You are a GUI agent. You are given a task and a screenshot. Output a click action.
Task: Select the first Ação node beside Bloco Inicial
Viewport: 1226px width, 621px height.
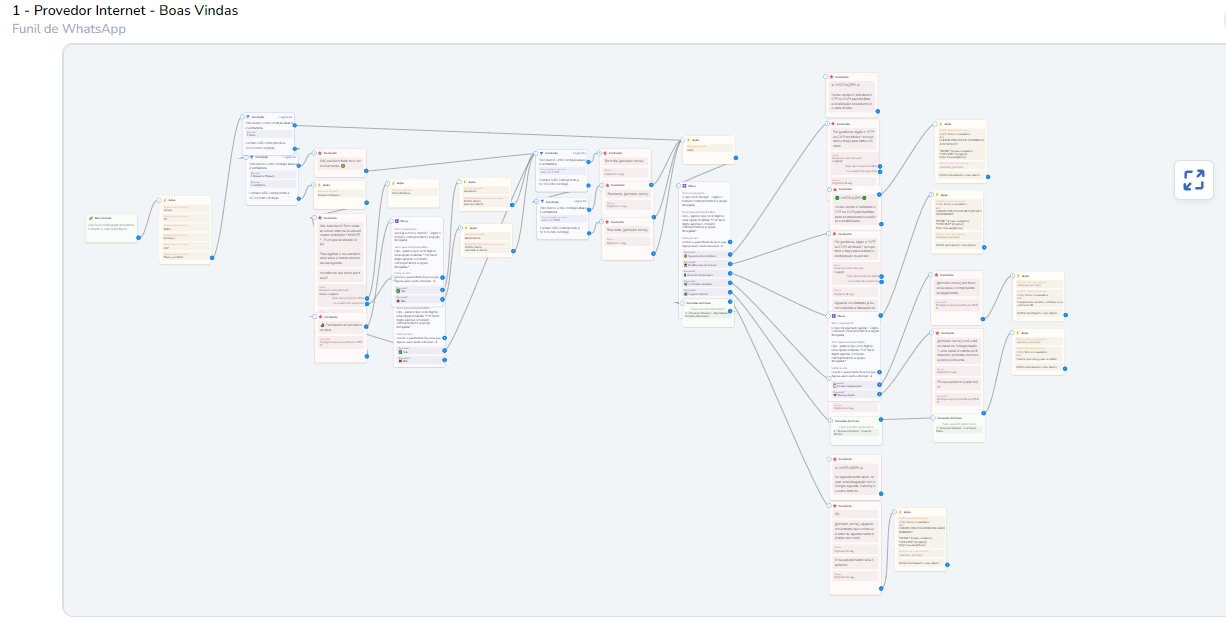tap(187, 230)
